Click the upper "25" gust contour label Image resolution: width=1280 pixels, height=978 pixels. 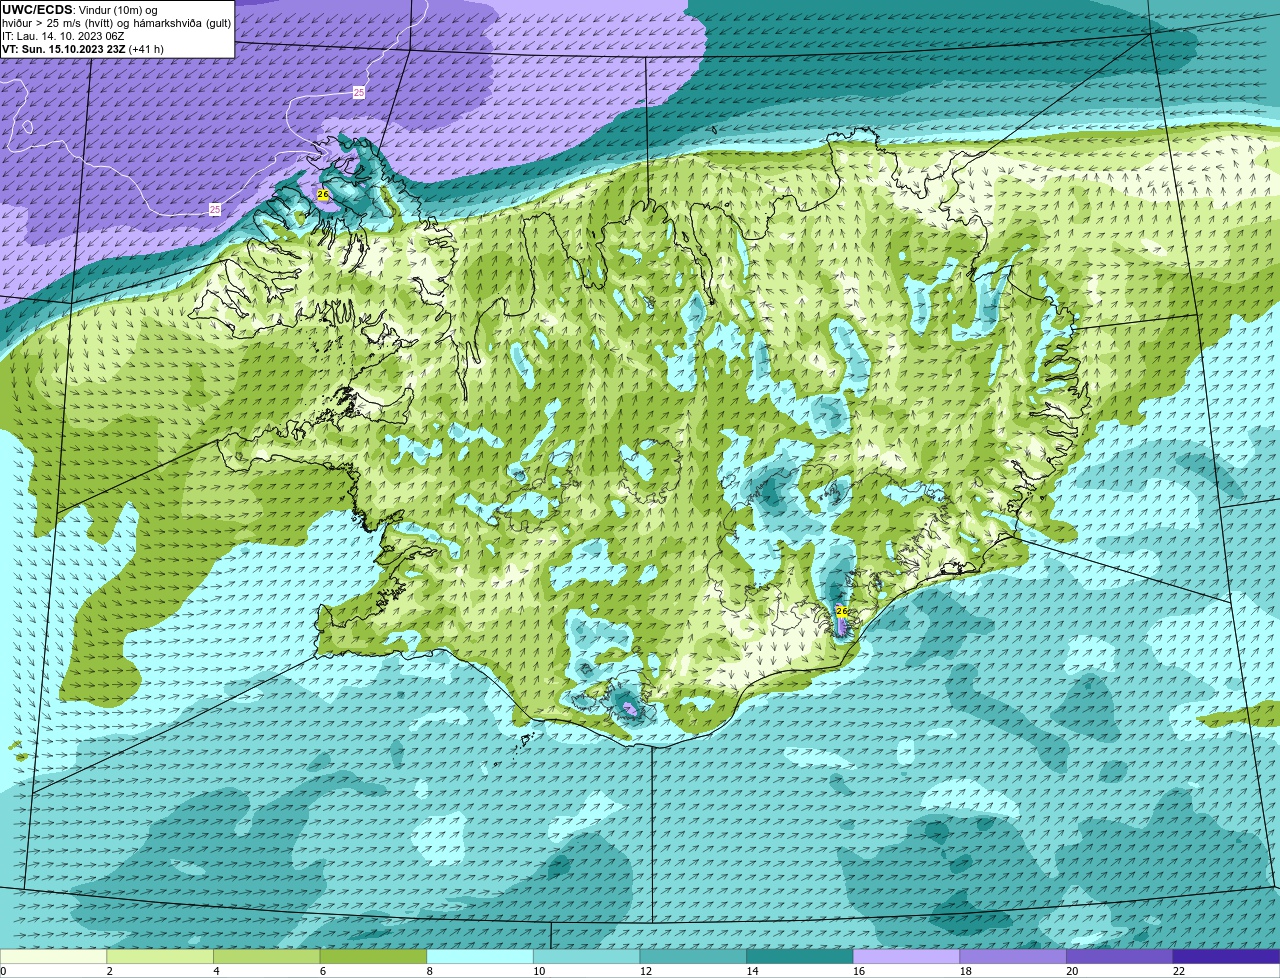pyautogui.click(x=359, y=92)
